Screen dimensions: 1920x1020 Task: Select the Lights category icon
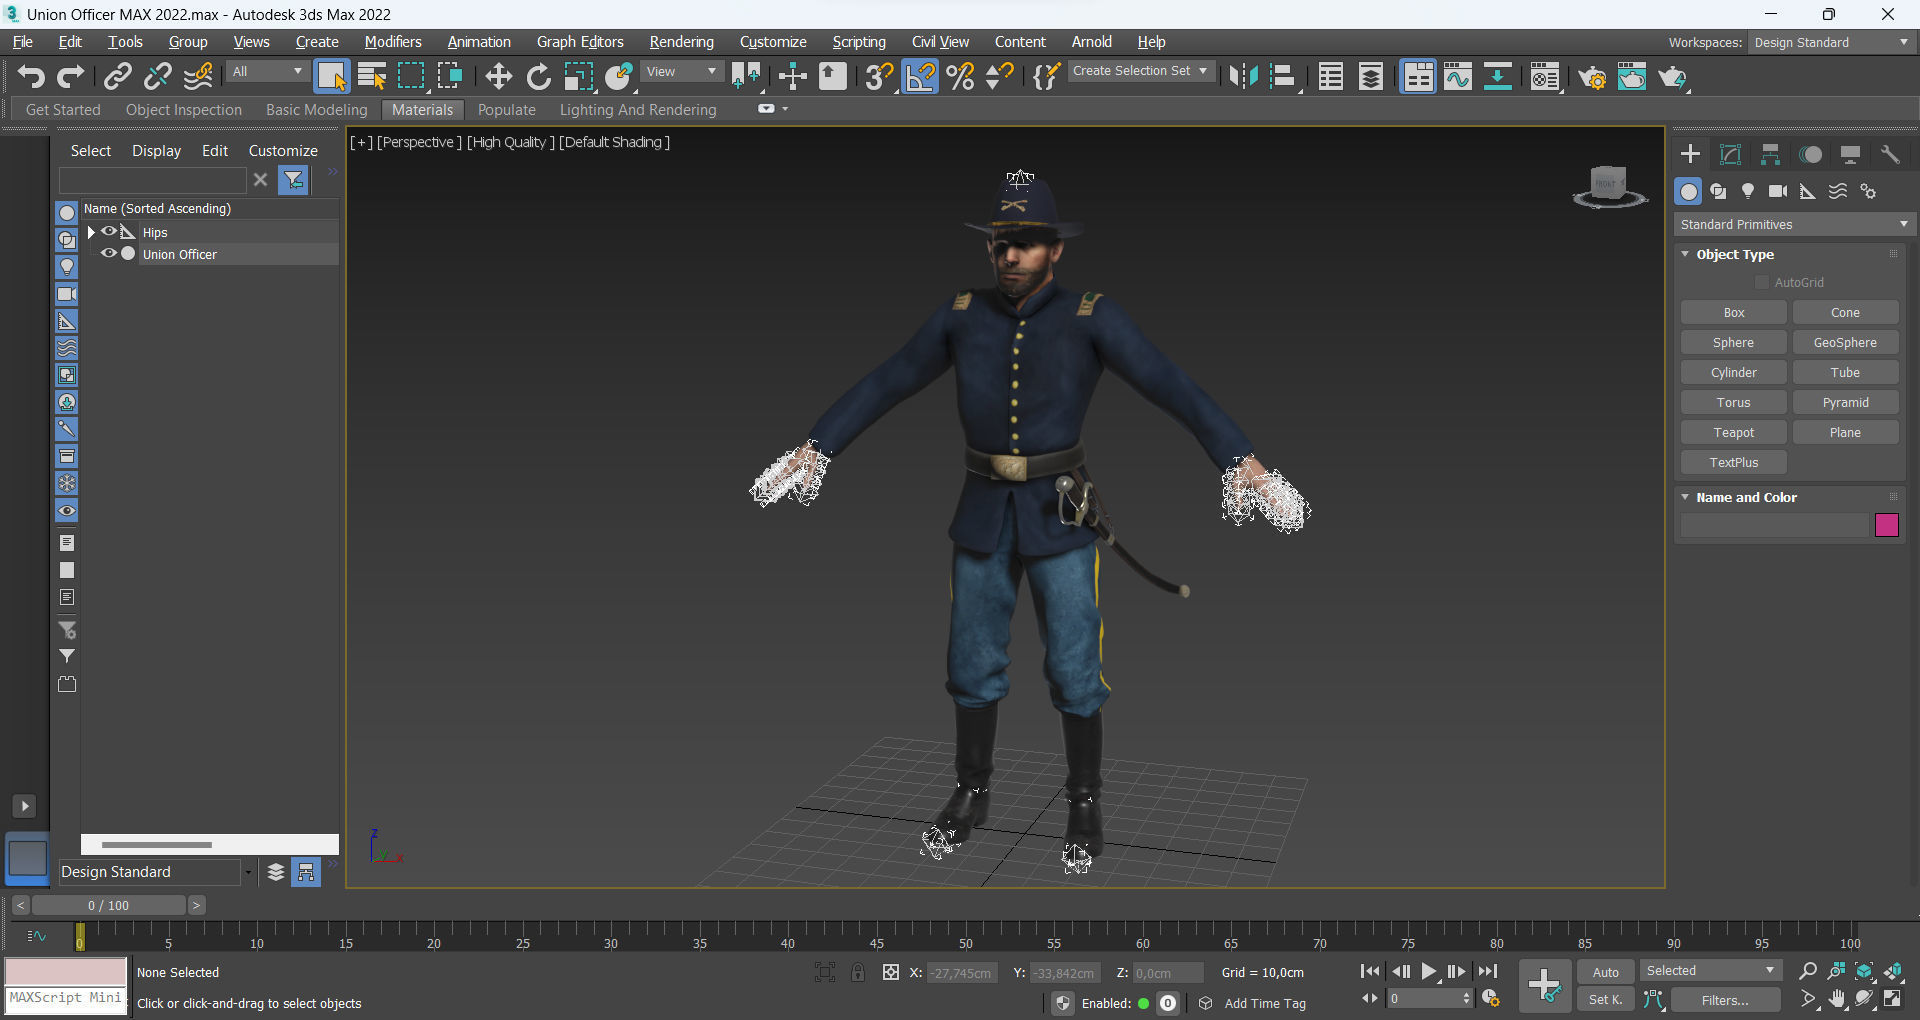coord(1748,191)
